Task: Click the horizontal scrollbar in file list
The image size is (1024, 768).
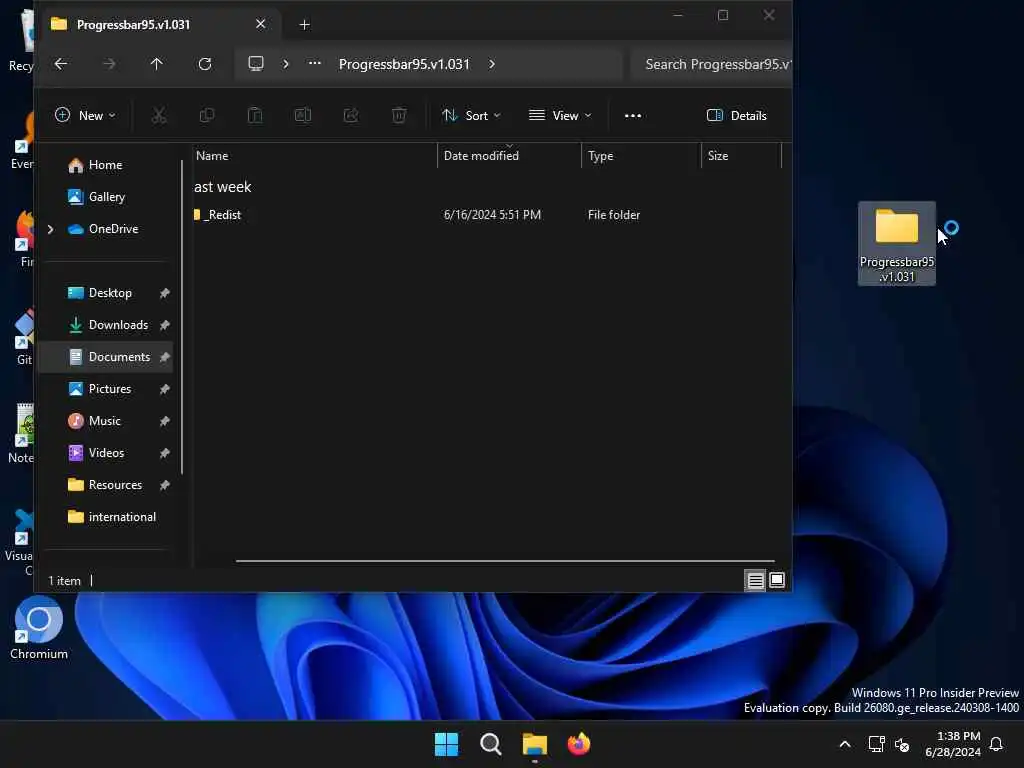Action: (x=505, y=561)
